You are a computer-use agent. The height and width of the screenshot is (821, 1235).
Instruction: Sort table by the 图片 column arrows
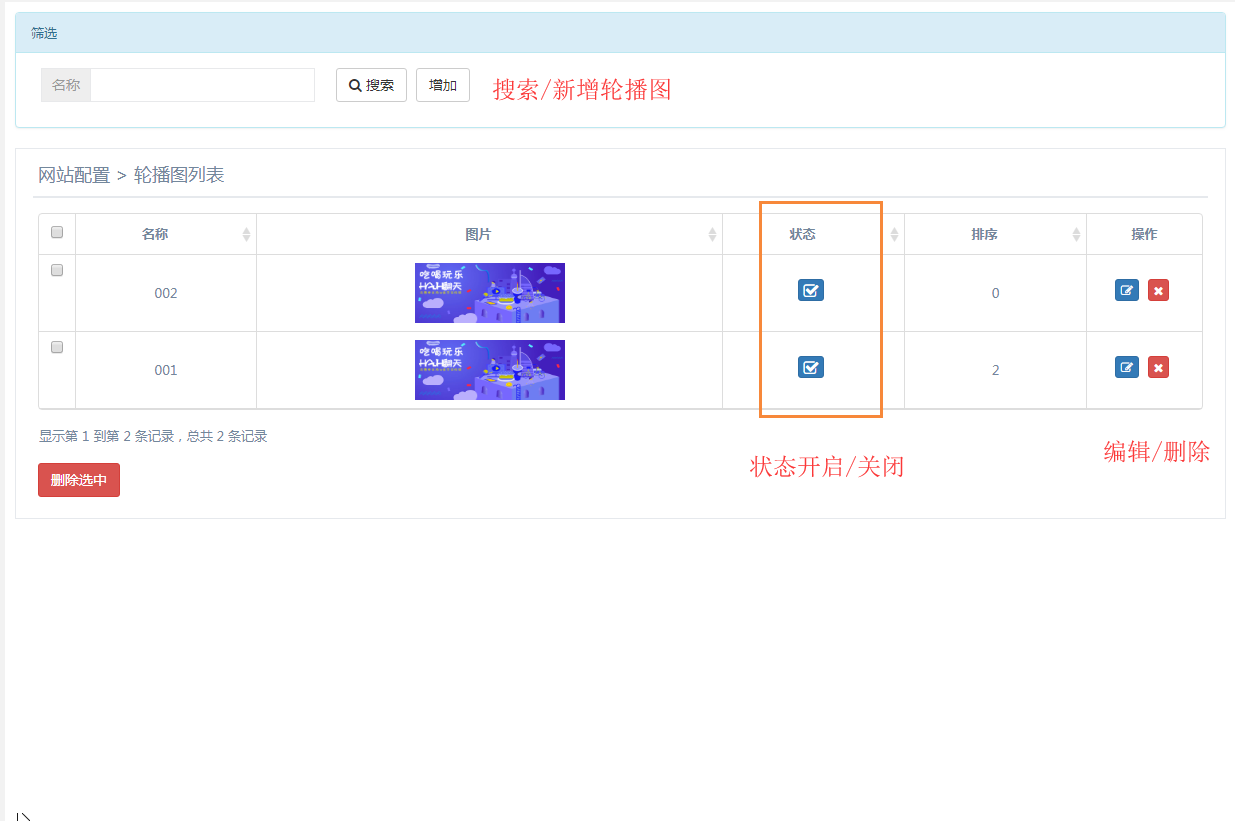(713, 234)
